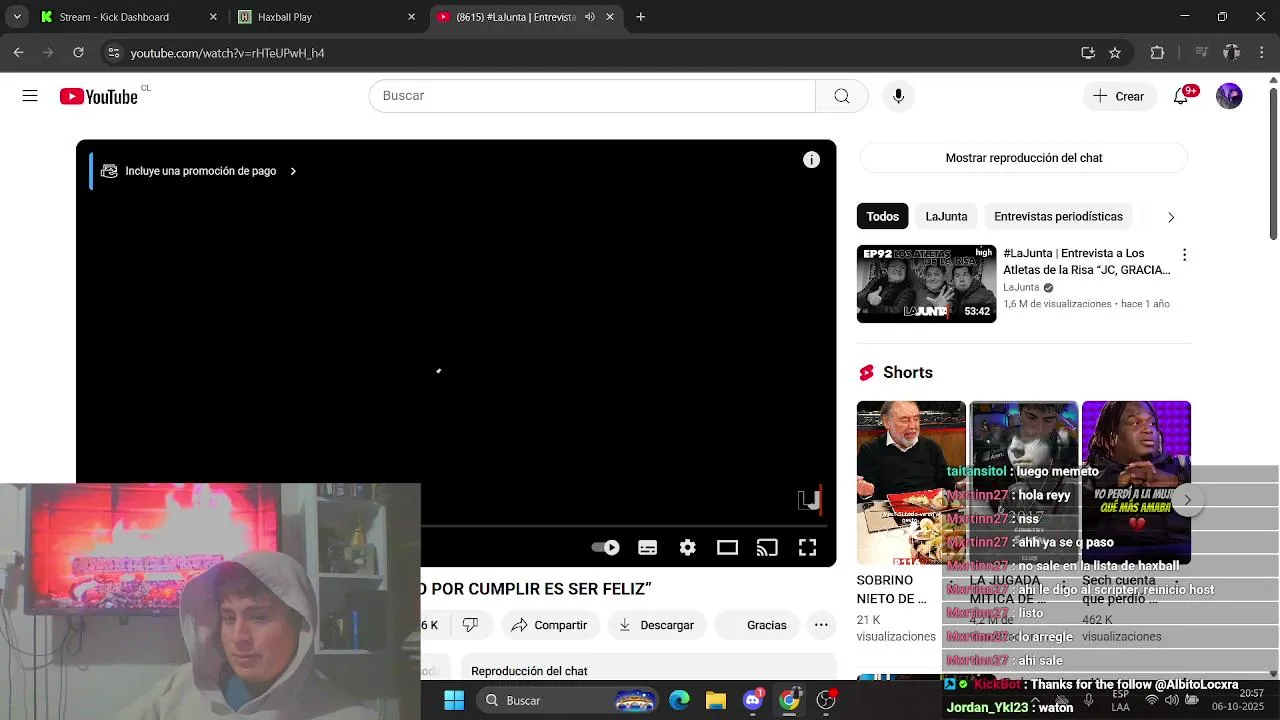Open Discord from taskbar
This screenshot has height=720, width=1280.
click(x=752, y=700)
